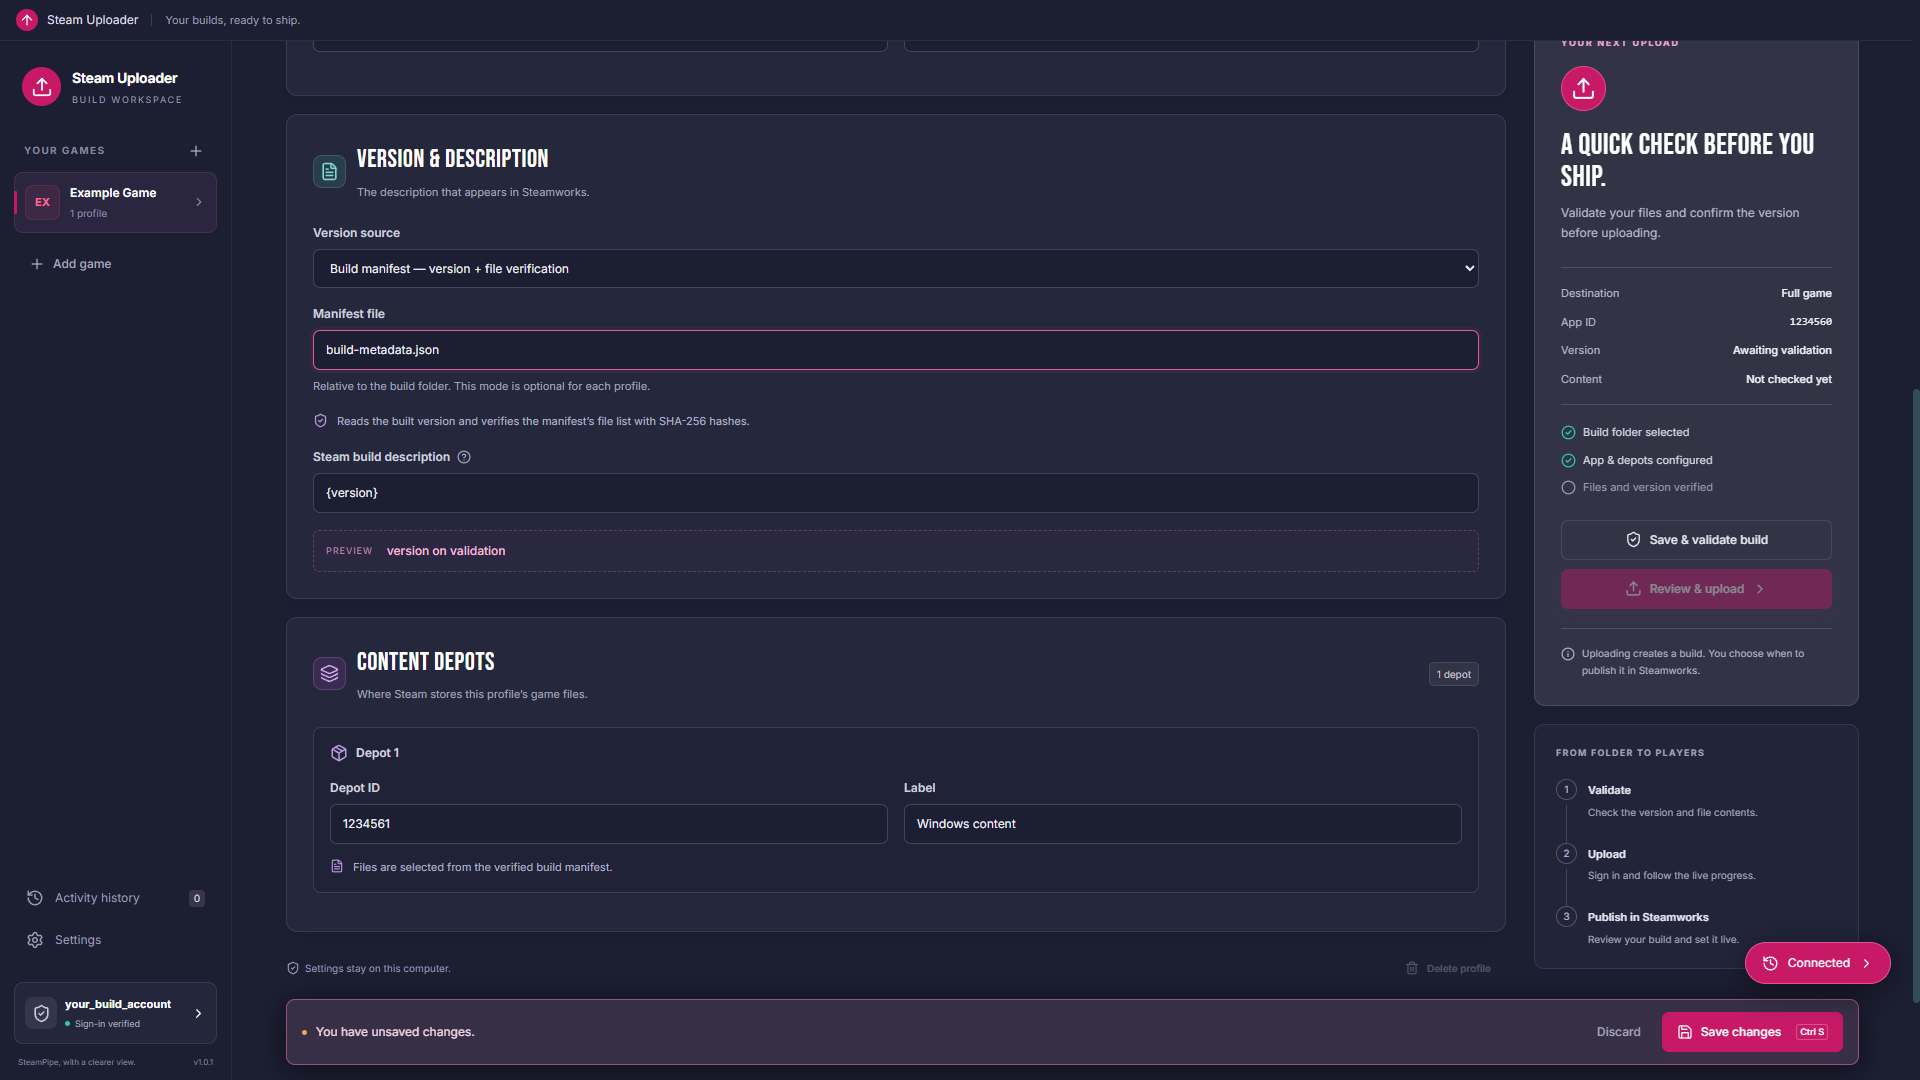1920x1080 pixels.
Task: Click the 'Not checked yet' content status
Action: [x=1789, y=379]
